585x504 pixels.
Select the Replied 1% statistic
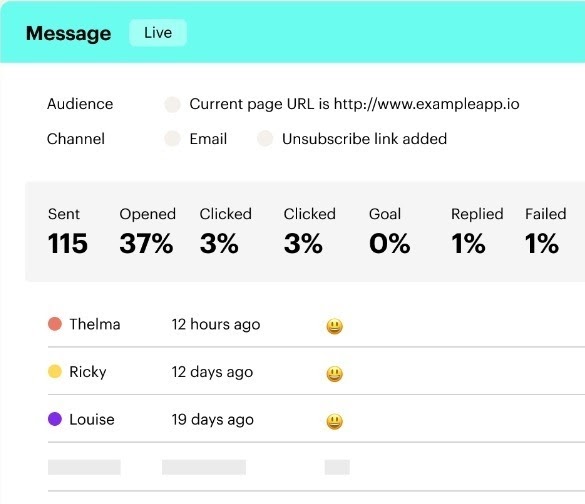click(x=477, y=231)
